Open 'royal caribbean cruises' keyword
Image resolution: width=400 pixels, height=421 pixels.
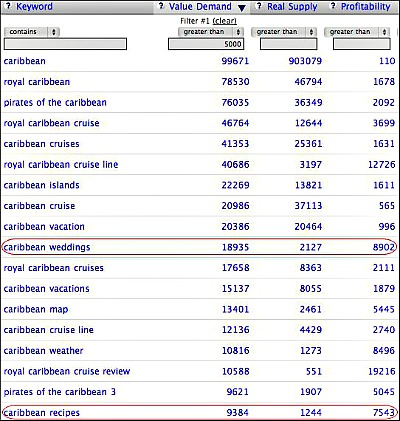tap(53, 268)
